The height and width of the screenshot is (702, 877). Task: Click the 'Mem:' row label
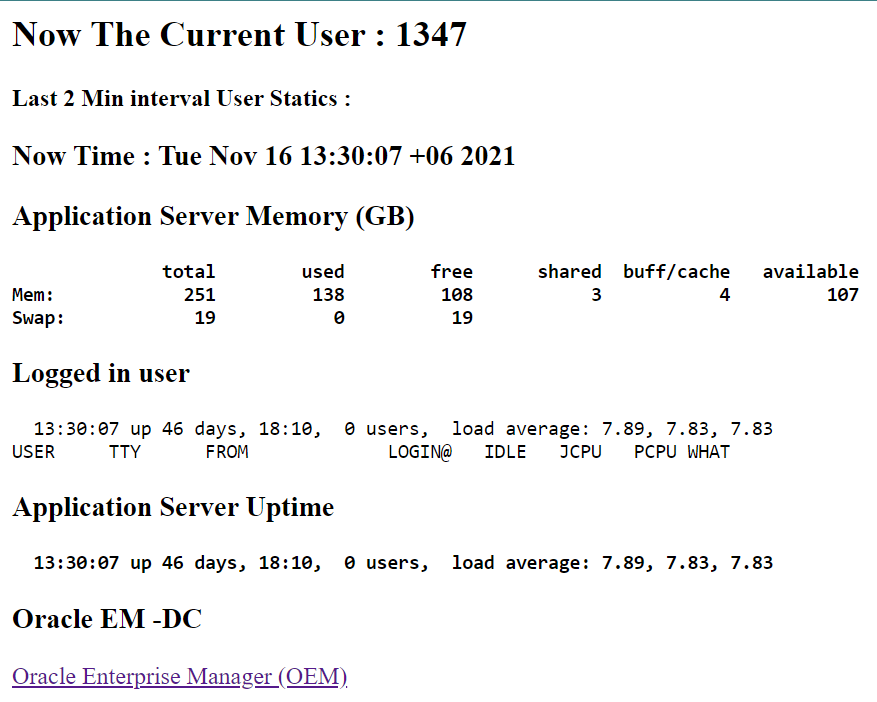click(33, 295)
